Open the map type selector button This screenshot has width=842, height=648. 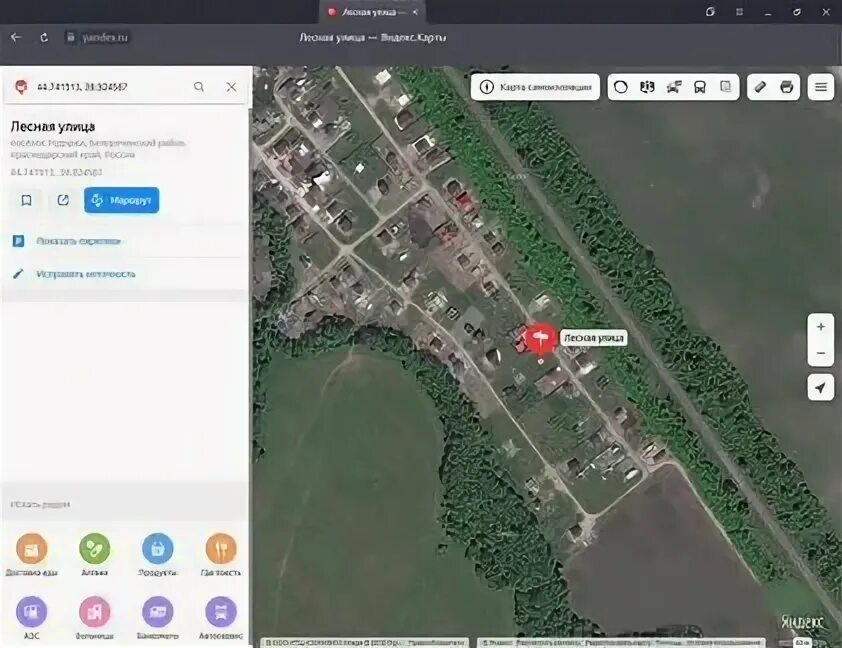tap(535, 87)
